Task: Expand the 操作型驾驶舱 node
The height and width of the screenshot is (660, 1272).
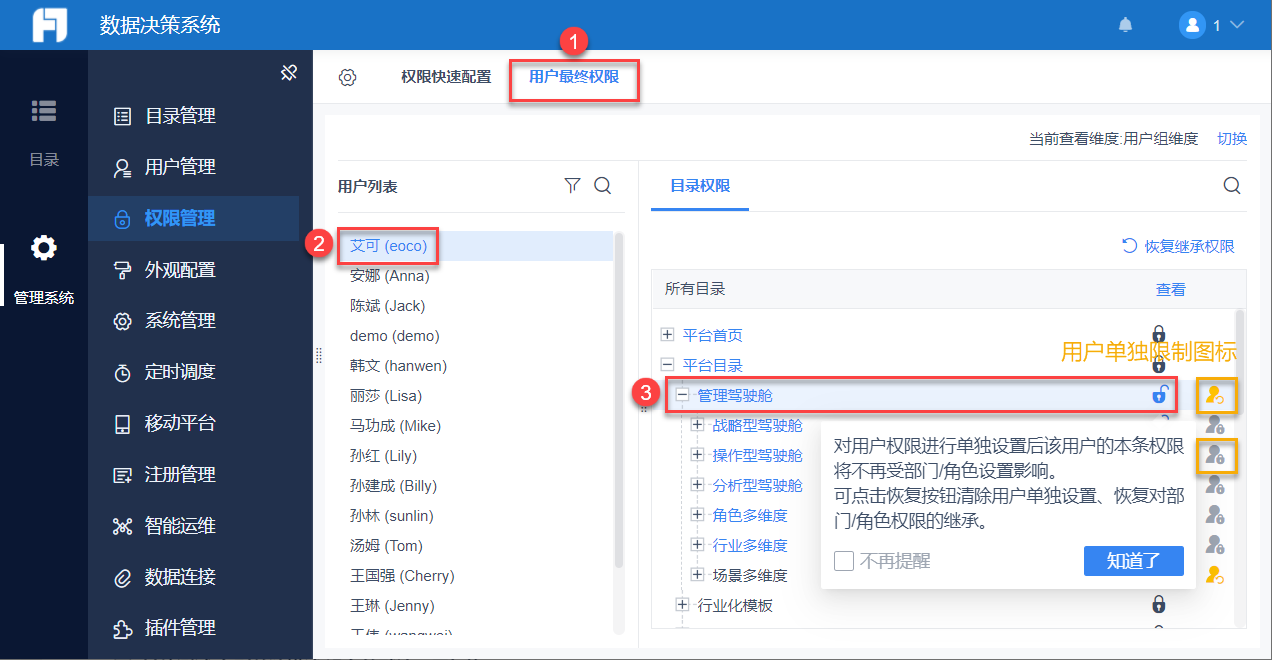Action: (x=698, y=454)
